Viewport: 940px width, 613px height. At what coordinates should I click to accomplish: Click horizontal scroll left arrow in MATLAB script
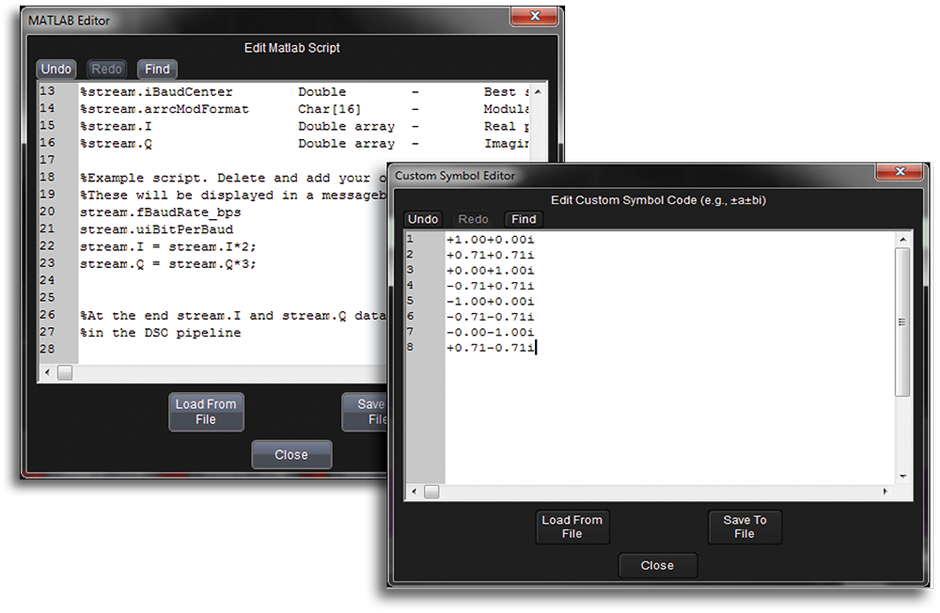coord(47,372)
